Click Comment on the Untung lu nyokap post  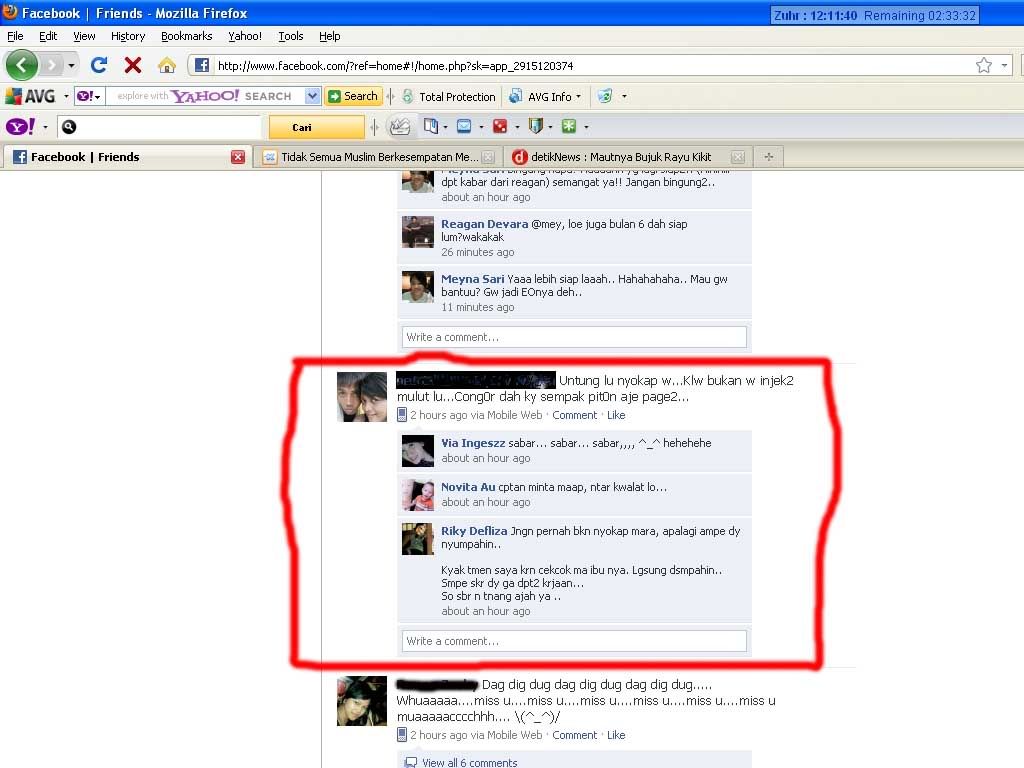[575, 415]
